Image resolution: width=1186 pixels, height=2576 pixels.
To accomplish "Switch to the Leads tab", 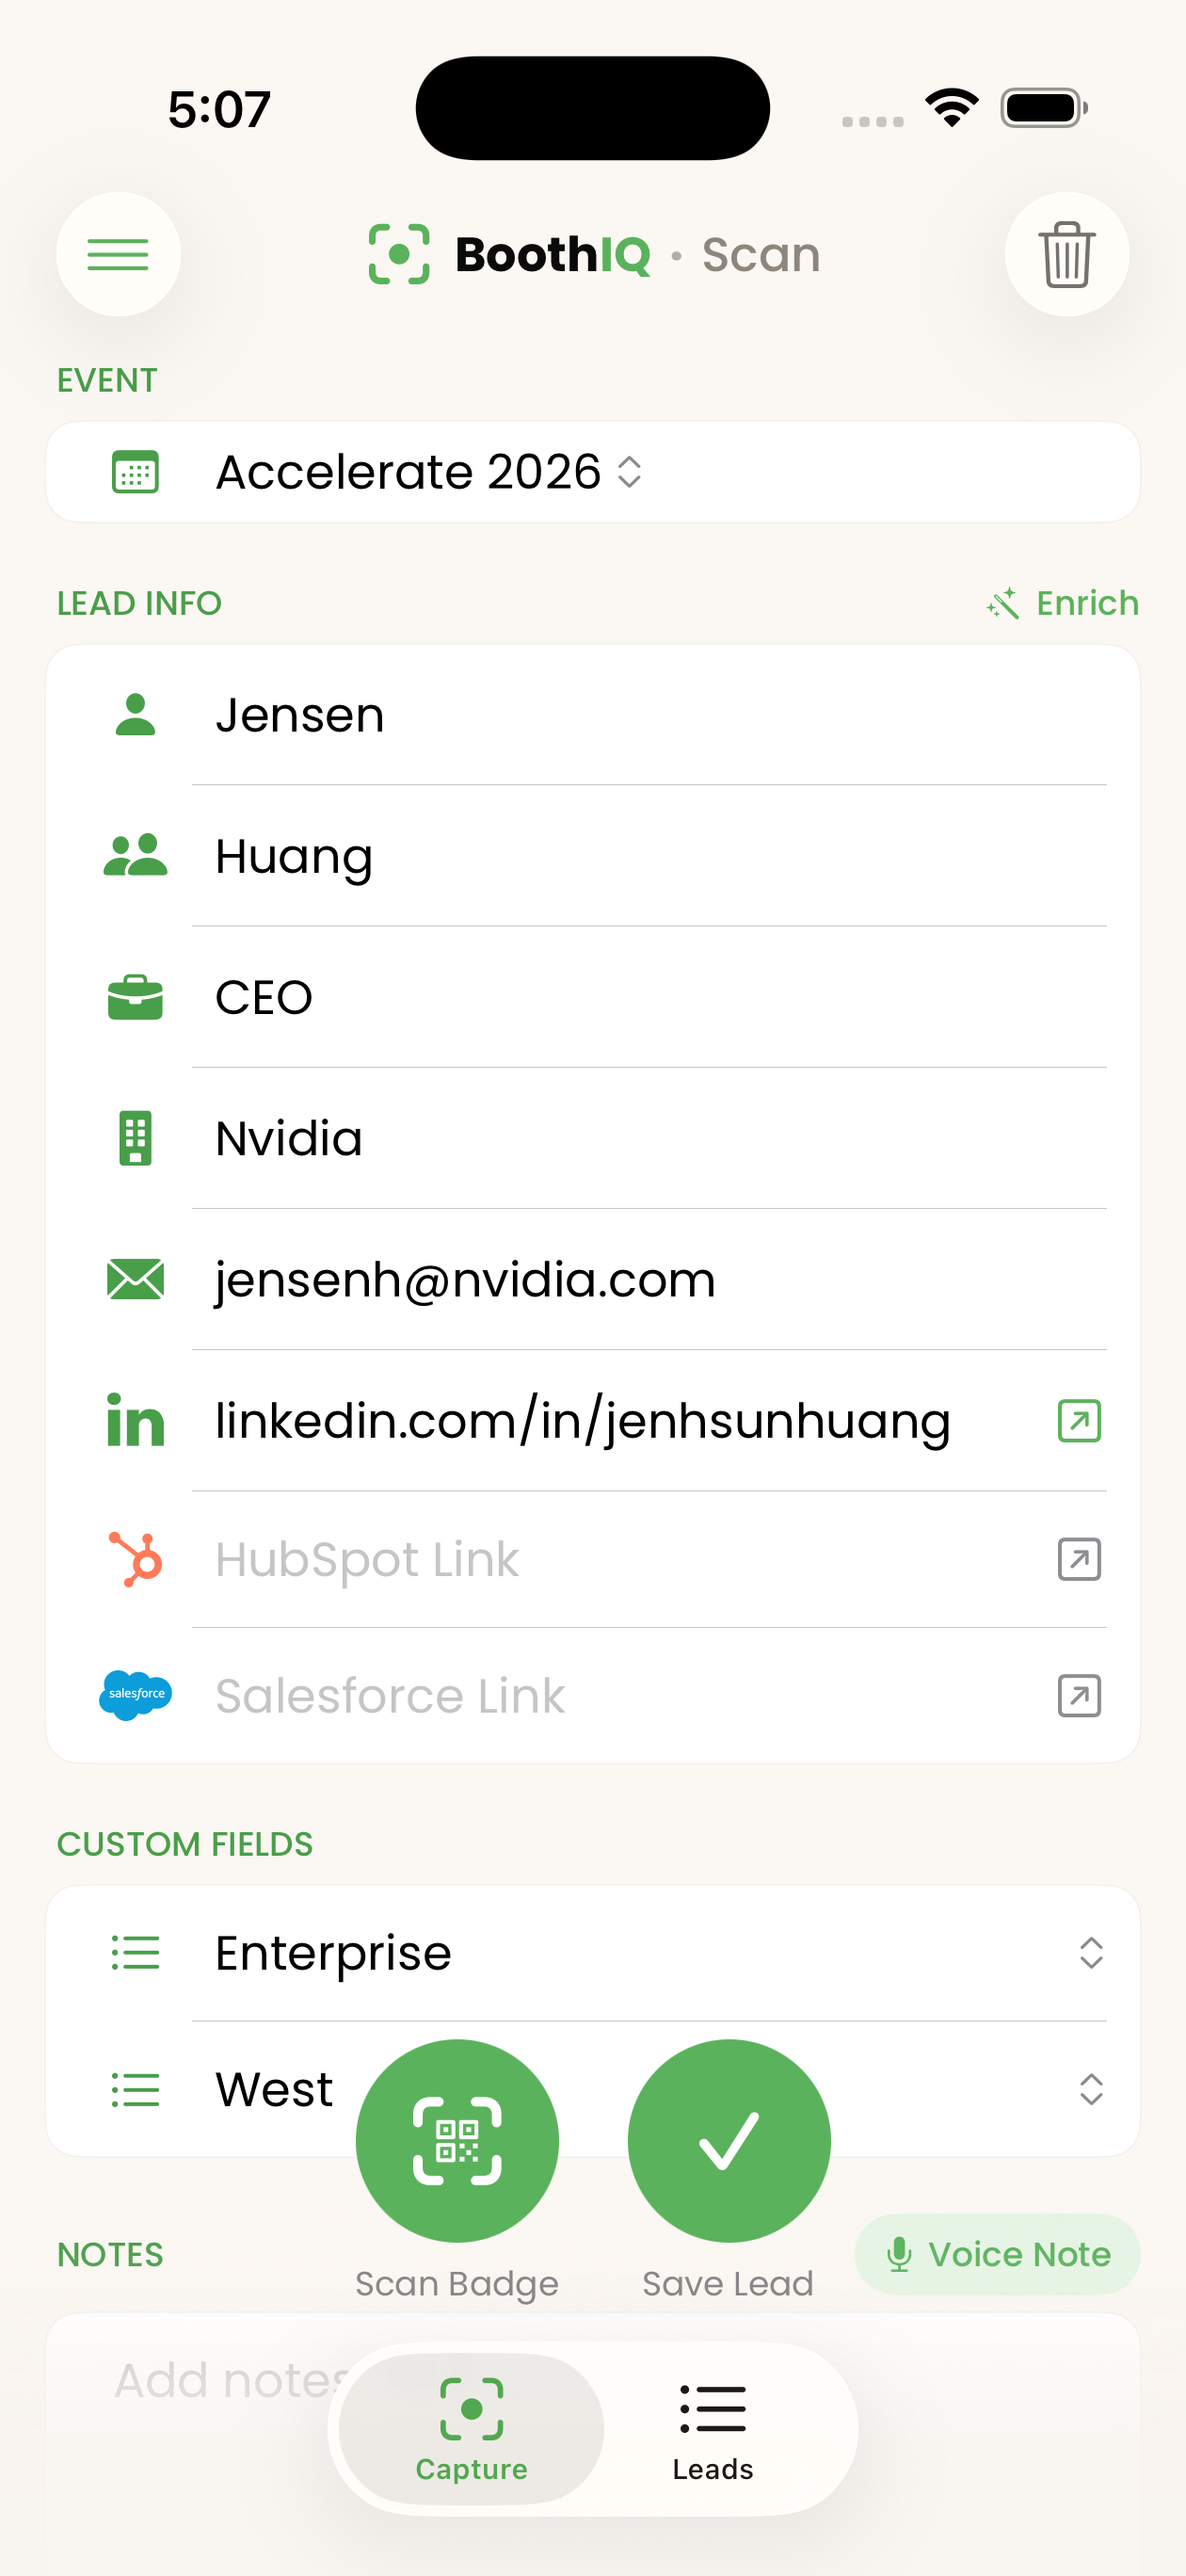I will pos(713,2428).
